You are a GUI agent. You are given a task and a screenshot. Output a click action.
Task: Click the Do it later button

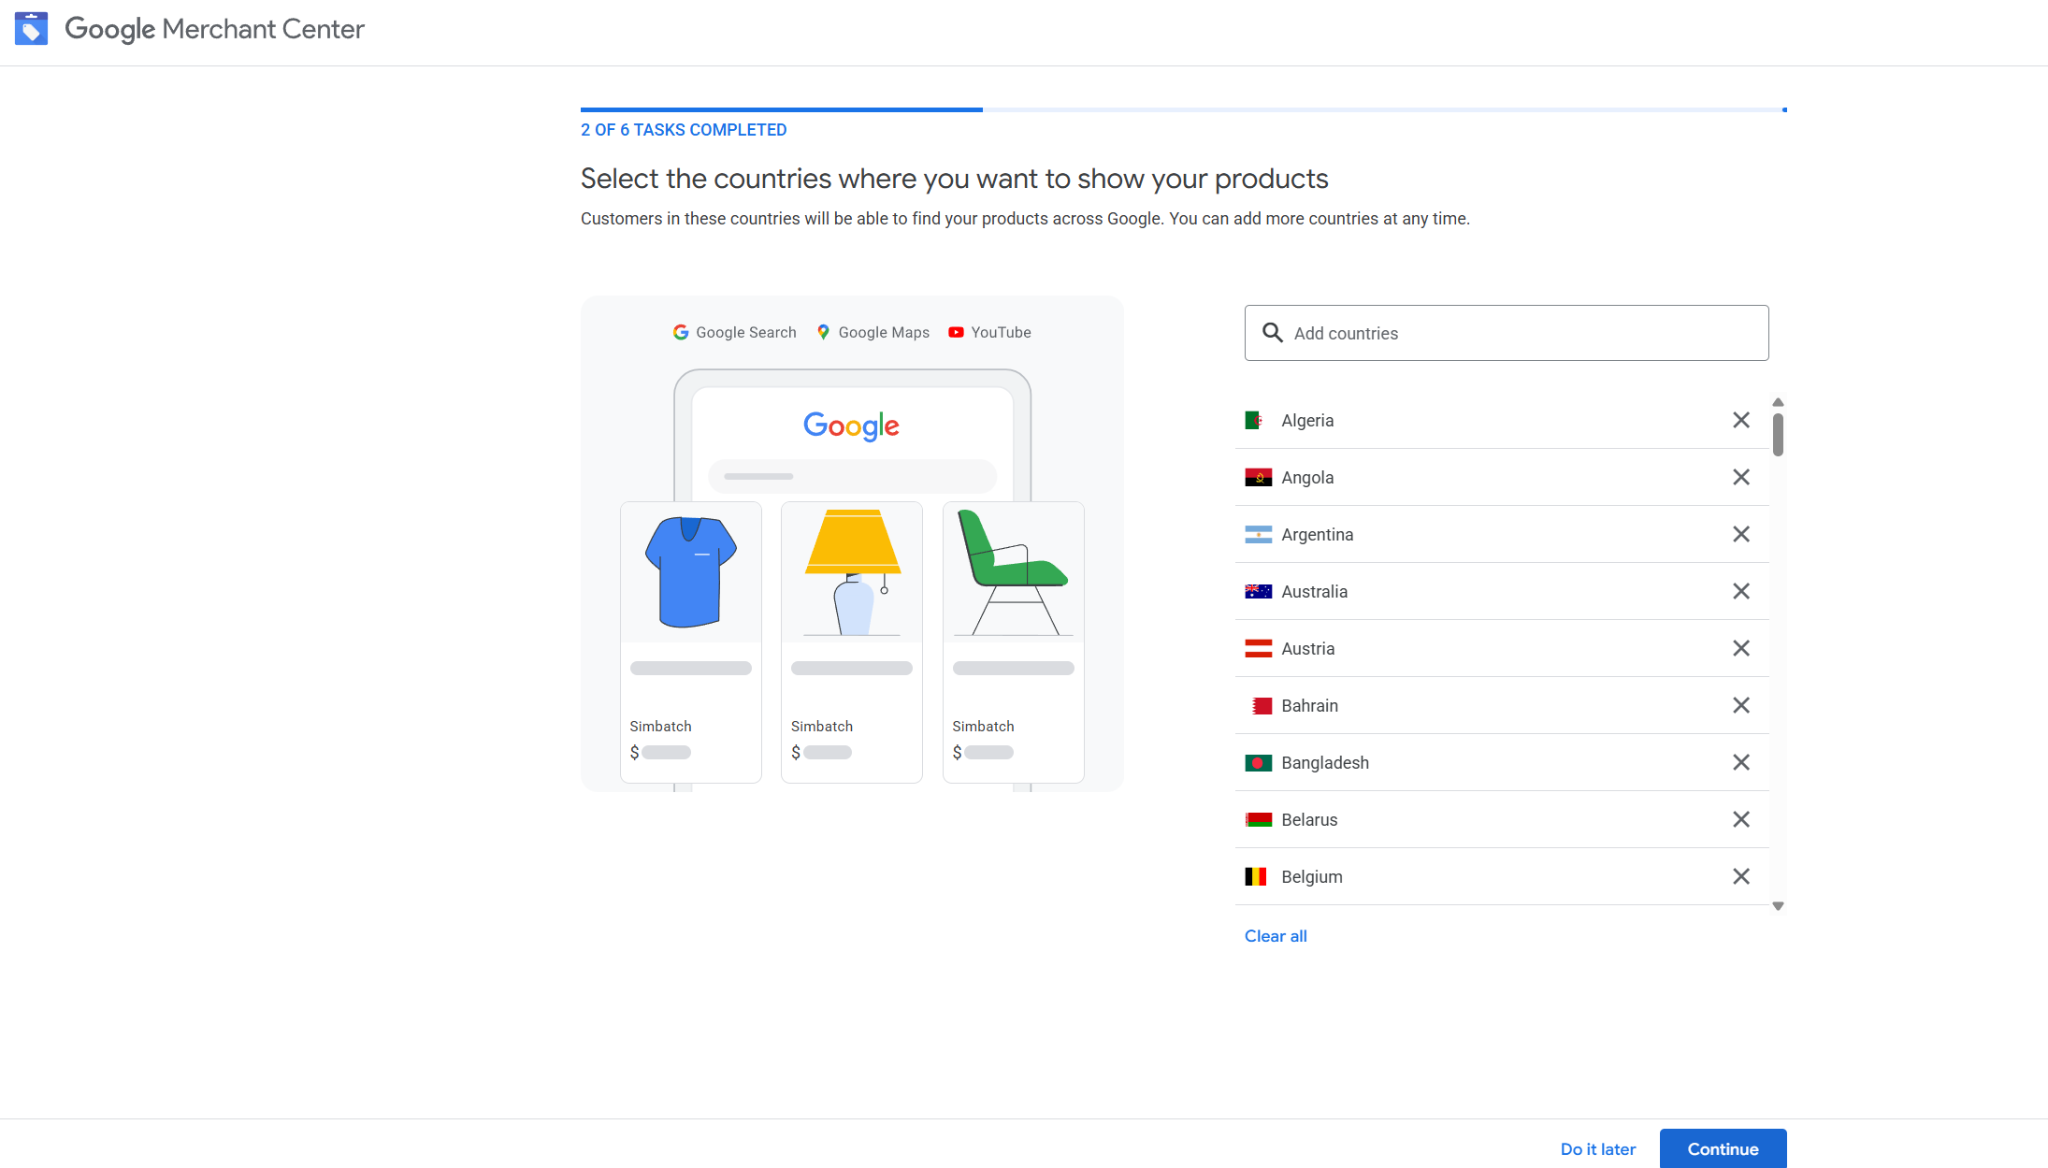coord(1598,1149)
